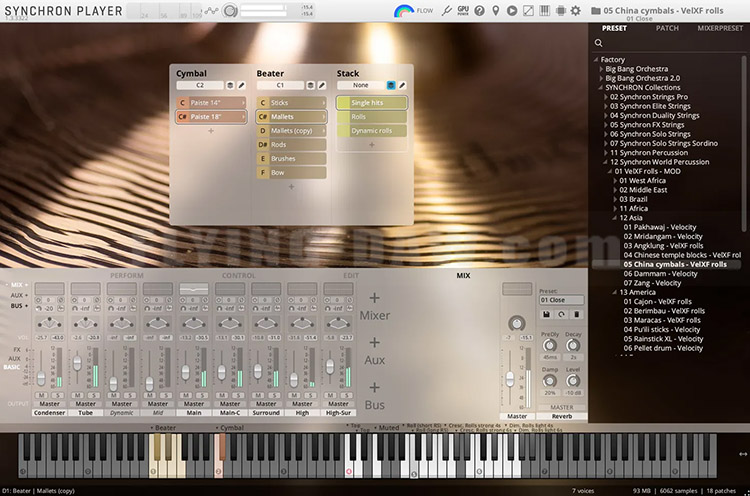Click the waveform icon next to header dial
The image size is (750, 496).
tap(211, 11)
